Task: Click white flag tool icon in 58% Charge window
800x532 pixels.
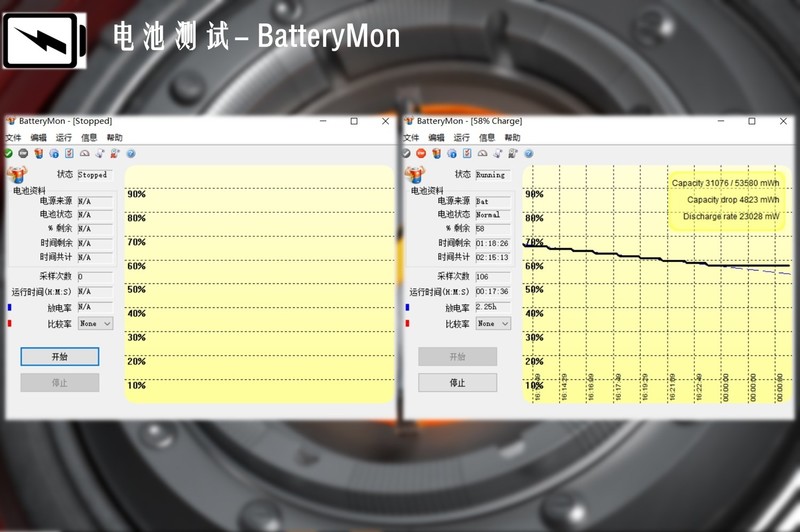Action: pyautogui.click(x=498, y=153)
